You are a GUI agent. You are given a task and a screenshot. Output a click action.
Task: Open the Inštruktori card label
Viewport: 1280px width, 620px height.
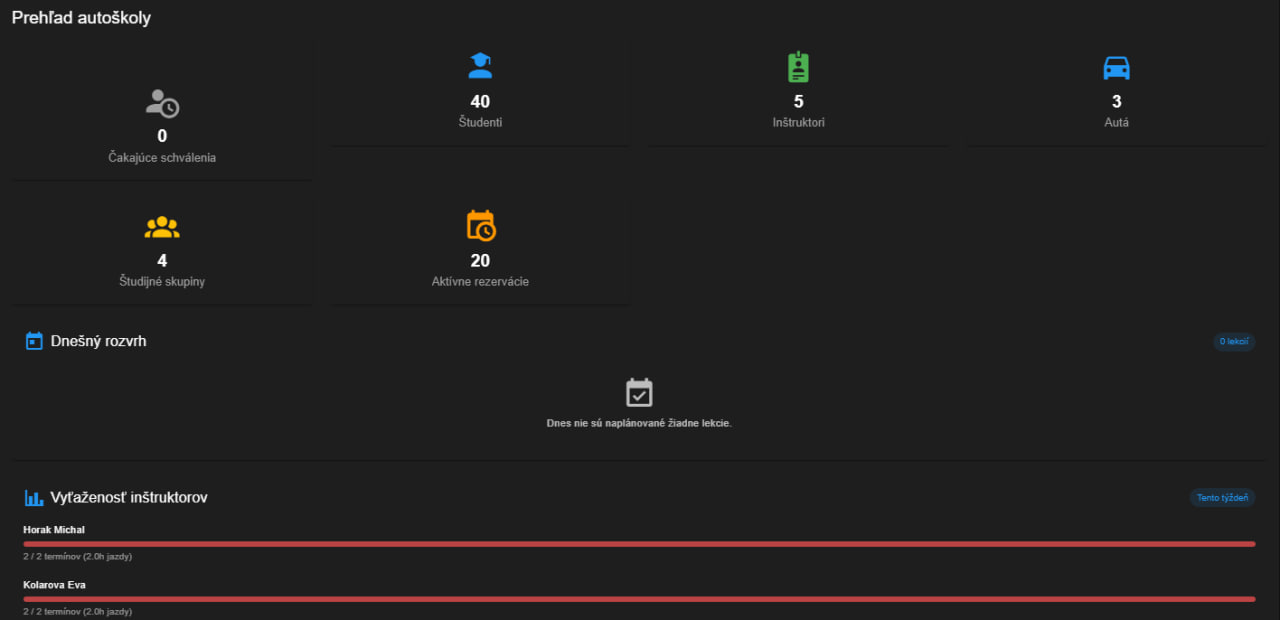coord(798,122)
